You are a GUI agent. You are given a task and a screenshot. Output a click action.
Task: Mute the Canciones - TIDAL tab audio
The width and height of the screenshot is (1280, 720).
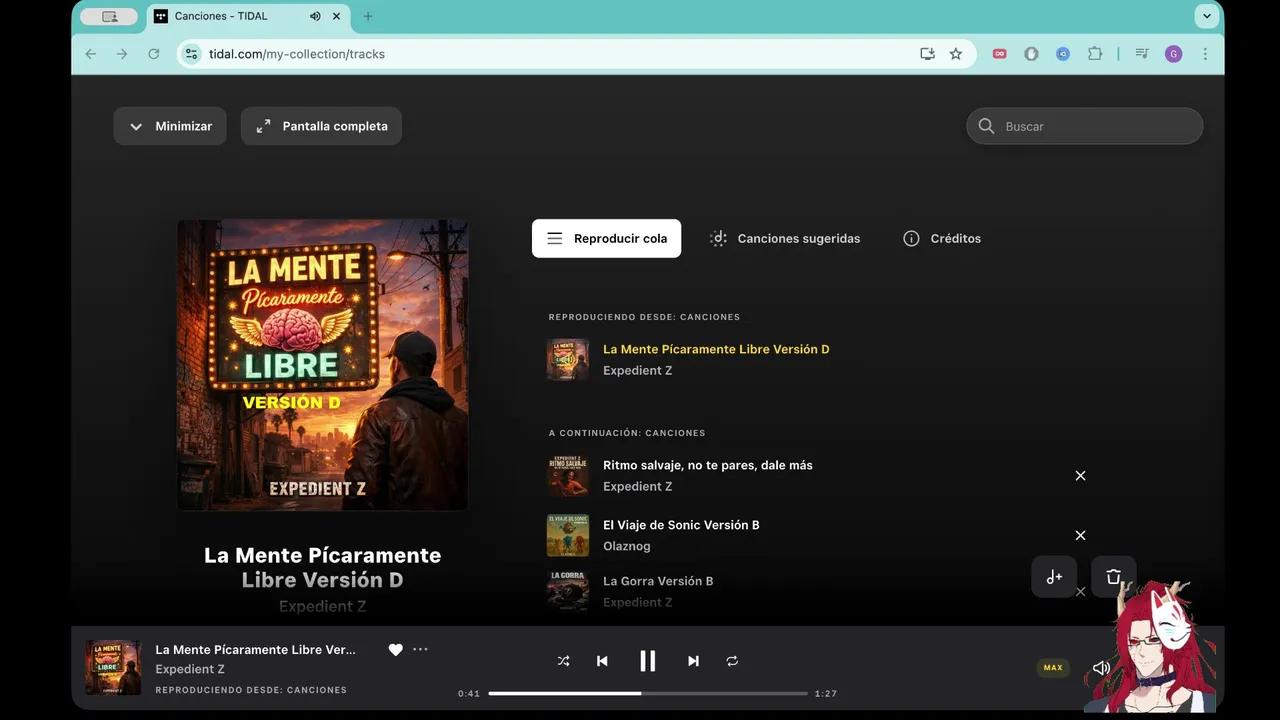(x=315, y=16)
